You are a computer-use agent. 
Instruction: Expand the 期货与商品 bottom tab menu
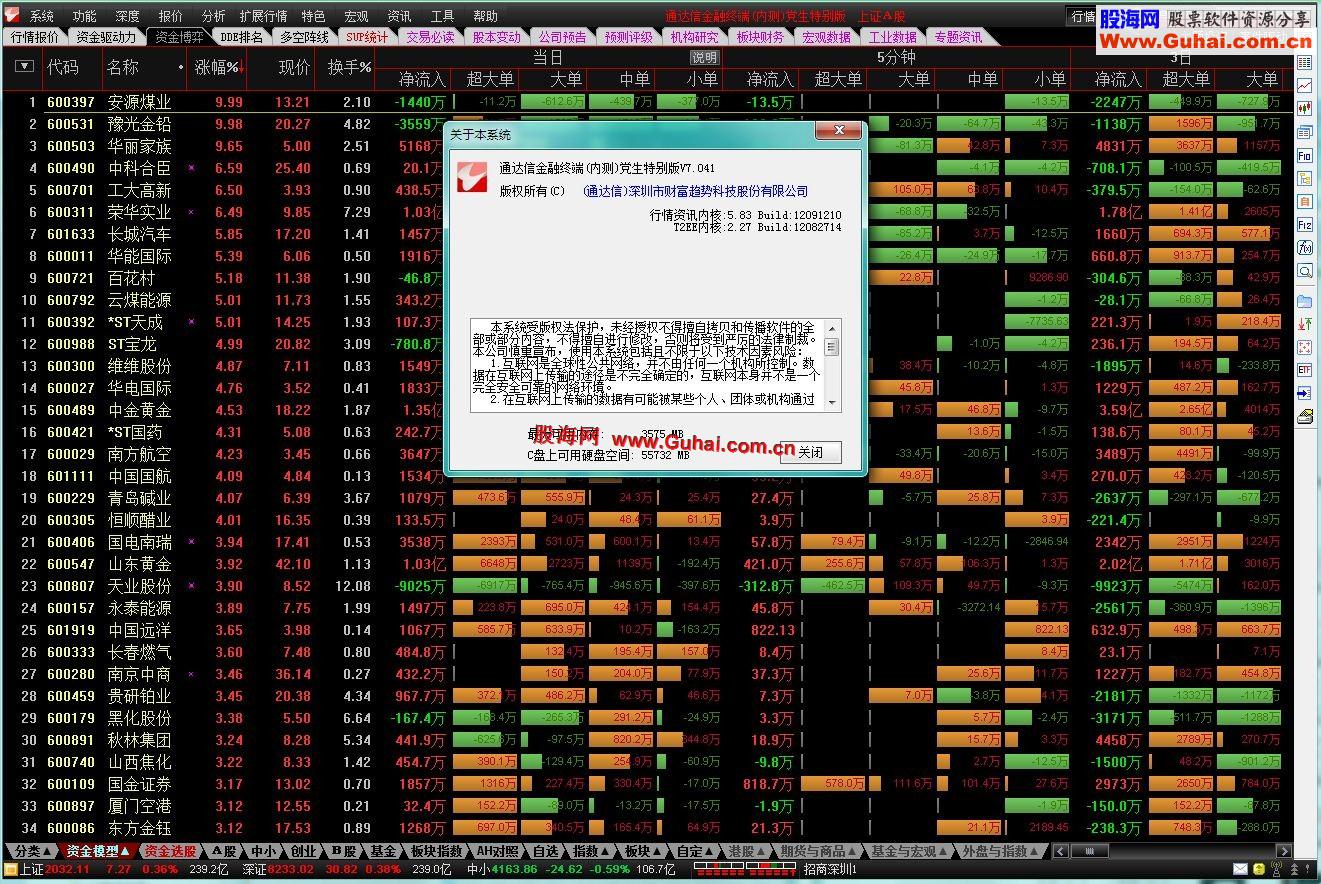click(818, 851)
